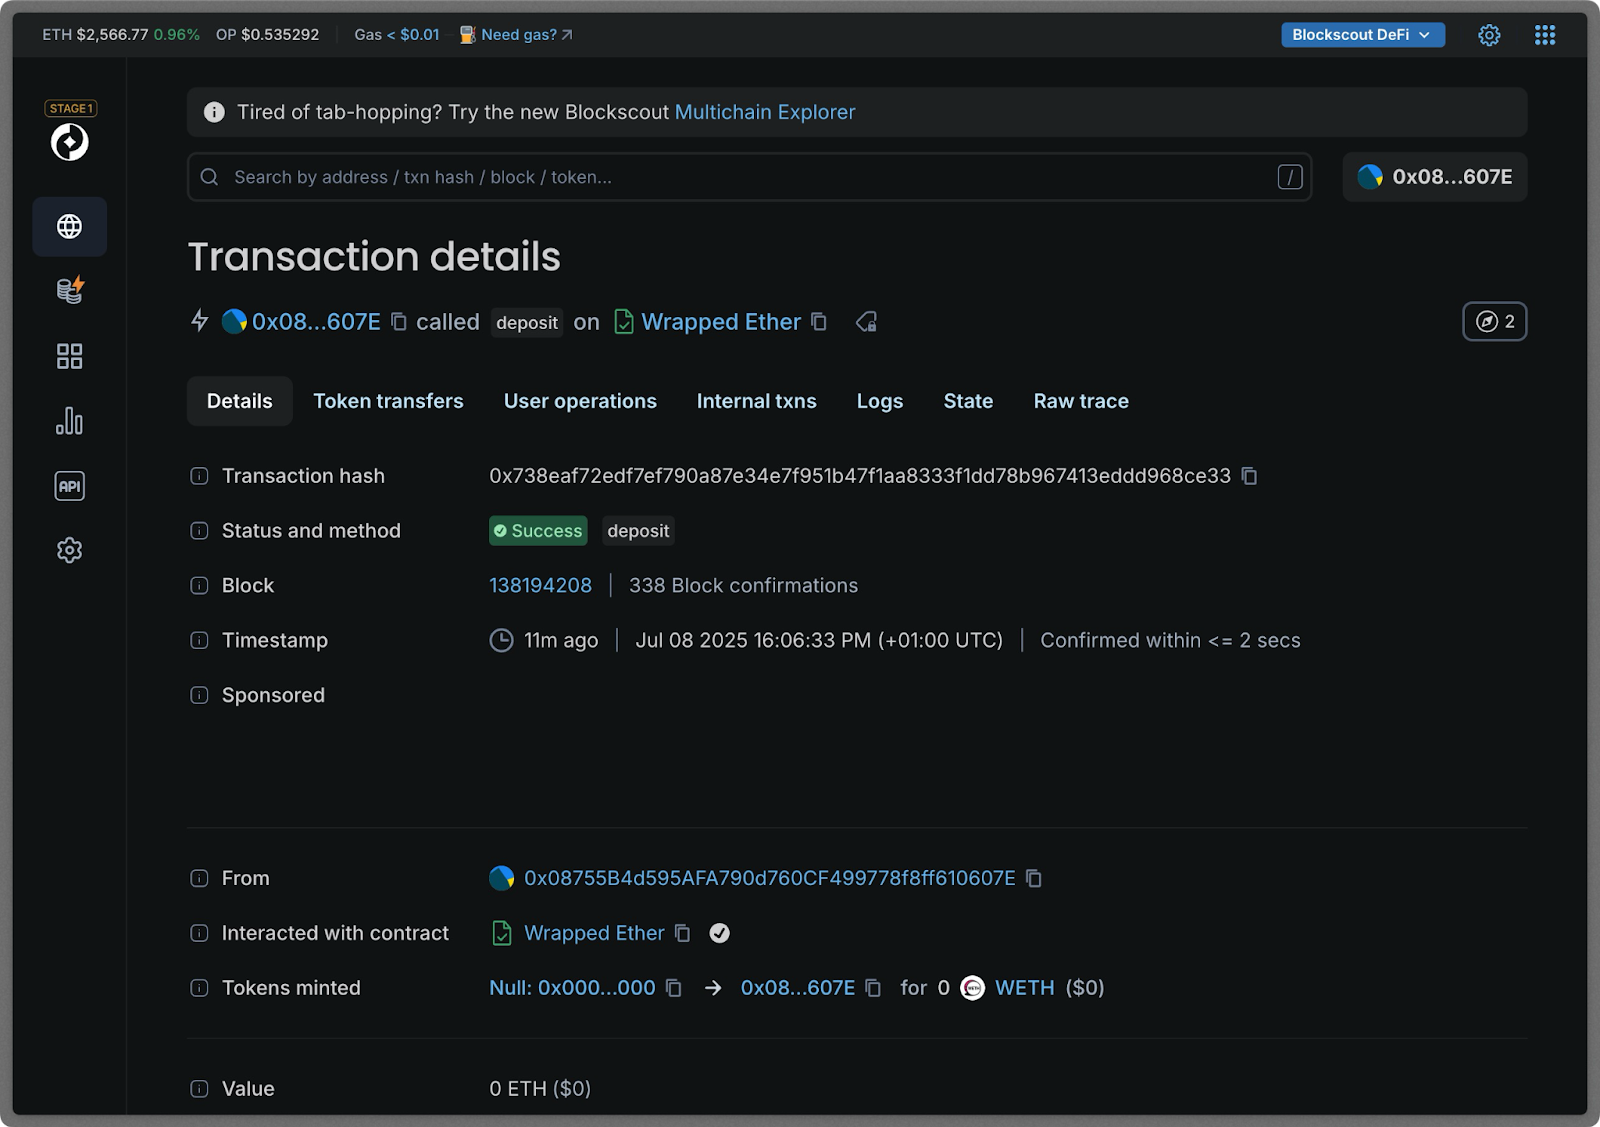Click the Success status badge

click(x=538, y=531)
